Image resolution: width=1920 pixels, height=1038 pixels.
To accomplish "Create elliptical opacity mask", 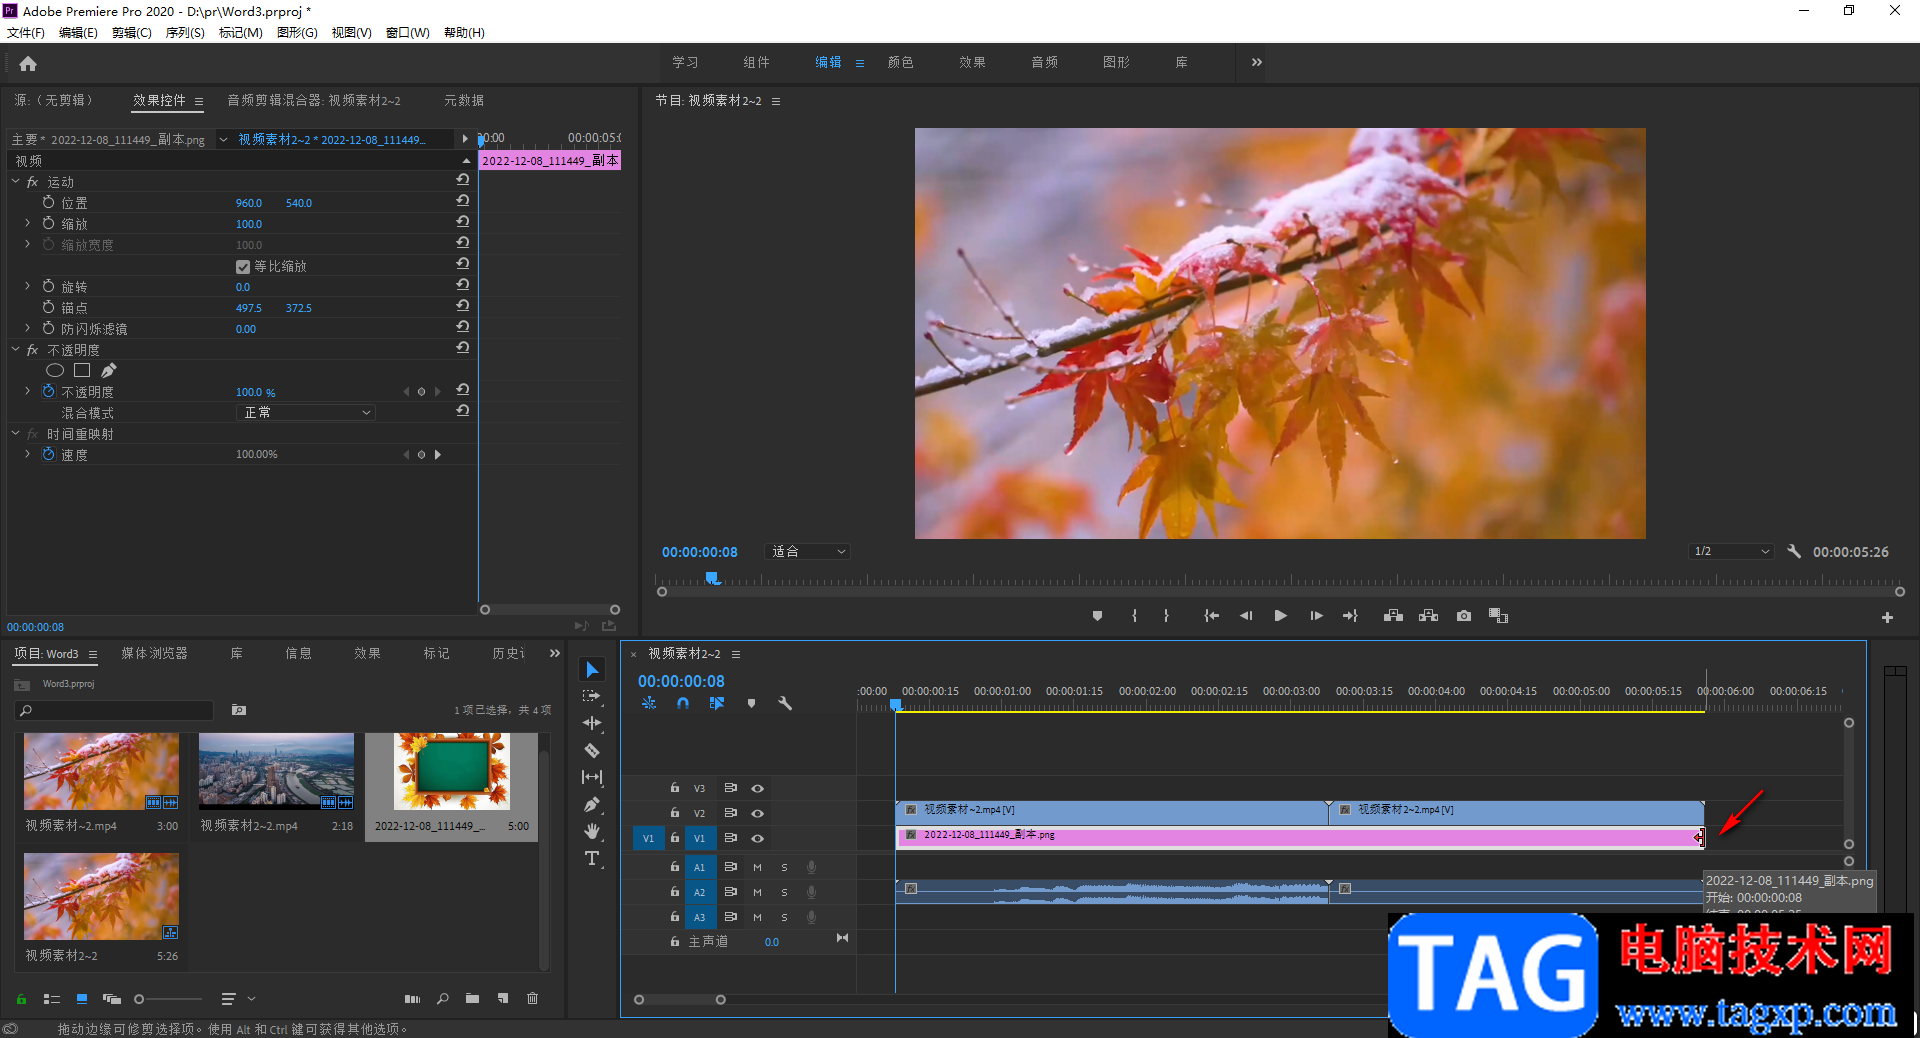I will (x=55, y=370).
